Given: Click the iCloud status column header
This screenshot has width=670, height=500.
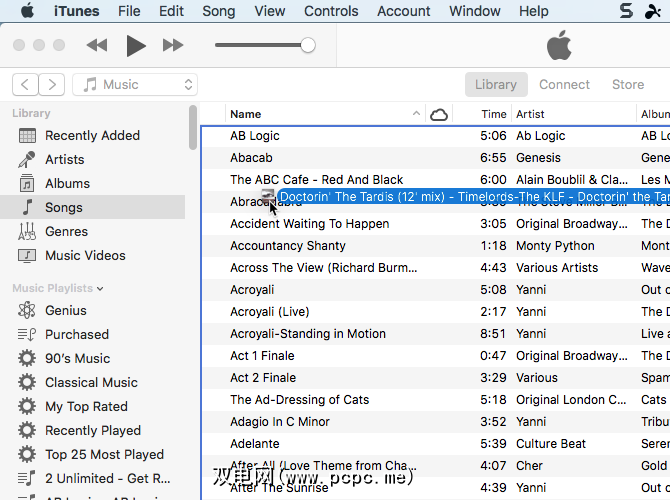Looking at the screenshot, I should tap(438, 115).
